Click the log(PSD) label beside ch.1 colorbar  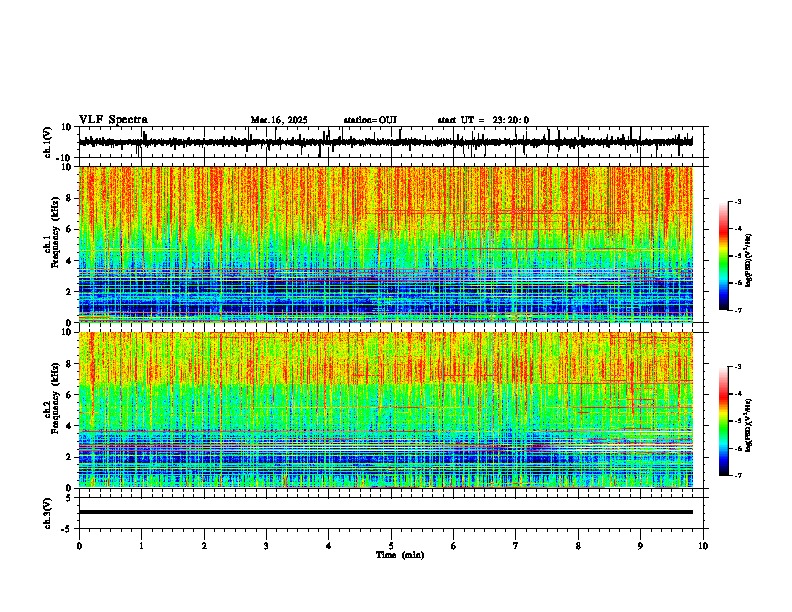749,261
